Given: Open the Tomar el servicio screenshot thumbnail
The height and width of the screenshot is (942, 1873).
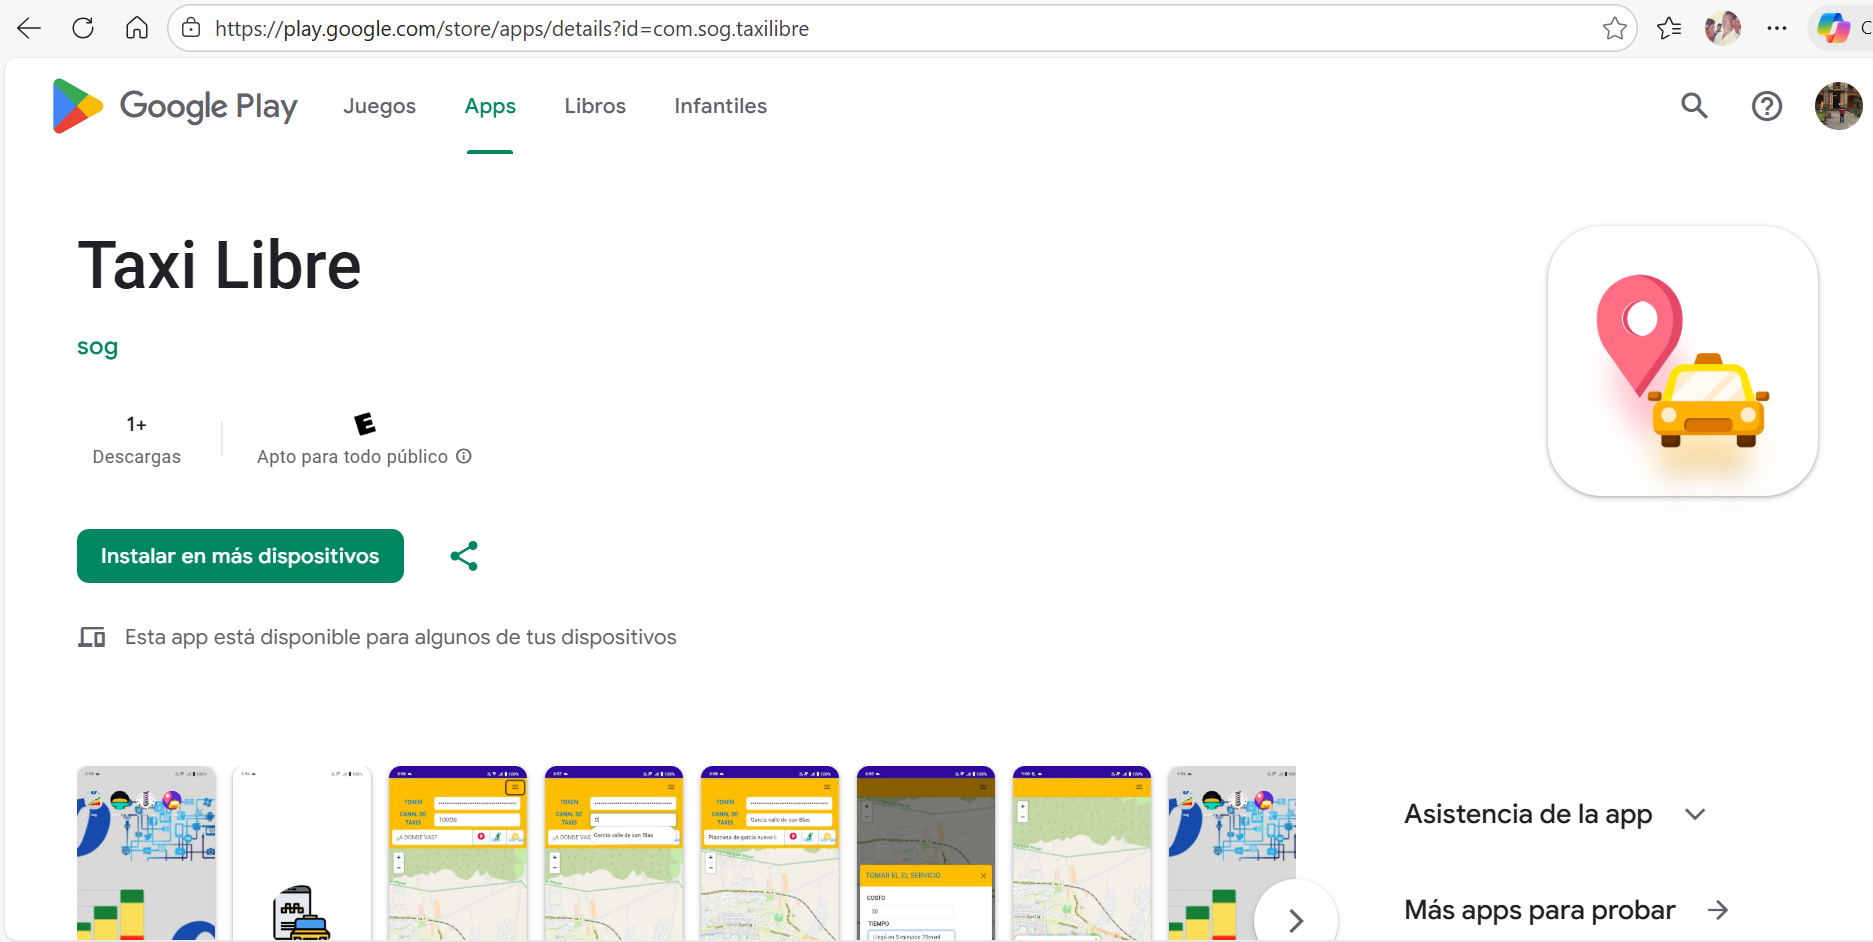Looking at the screenshot, I should [925, 853].
